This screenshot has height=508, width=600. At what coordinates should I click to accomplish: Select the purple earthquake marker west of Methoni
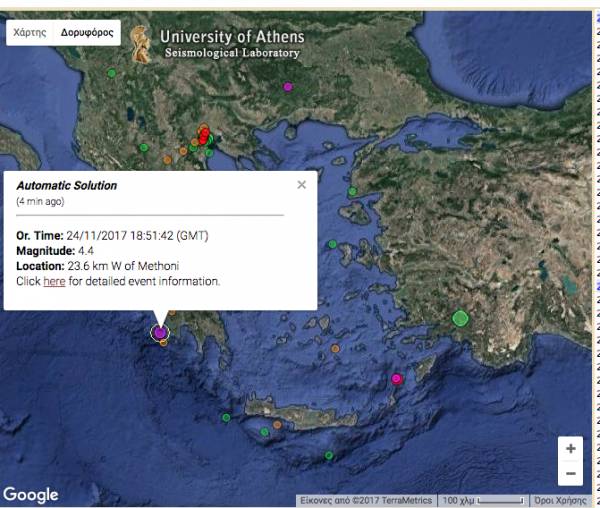pyautogui.click(x=160, y=333)
